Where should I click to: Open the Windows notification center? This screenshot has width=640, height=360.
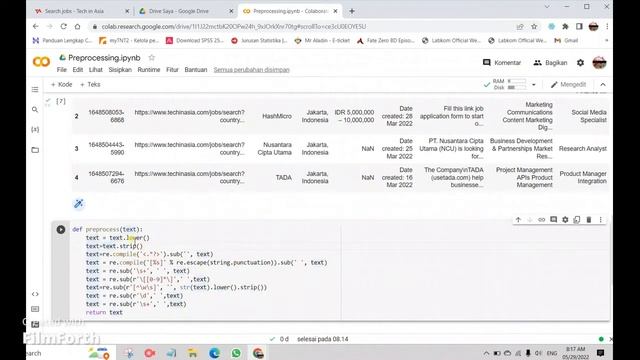pos(600,353)
